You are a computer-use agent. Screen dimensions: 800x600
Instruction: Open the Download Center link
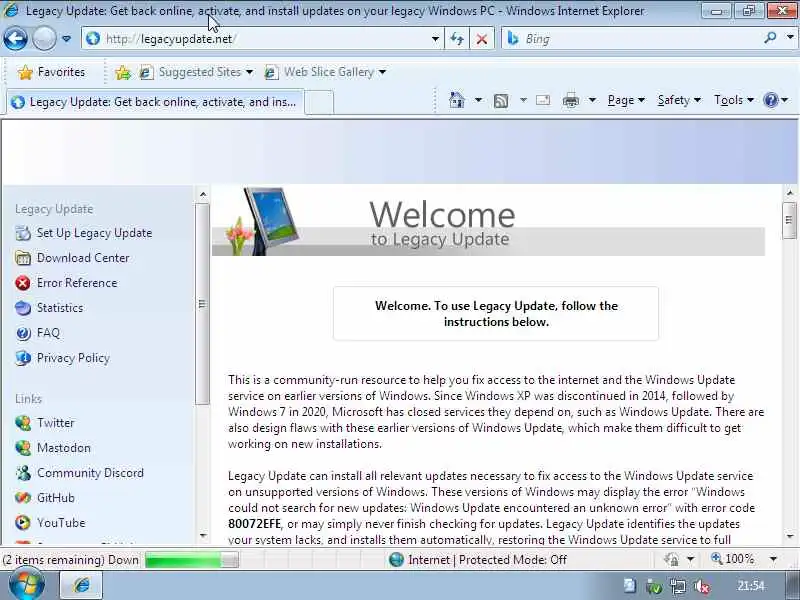[x=83, y=258]
